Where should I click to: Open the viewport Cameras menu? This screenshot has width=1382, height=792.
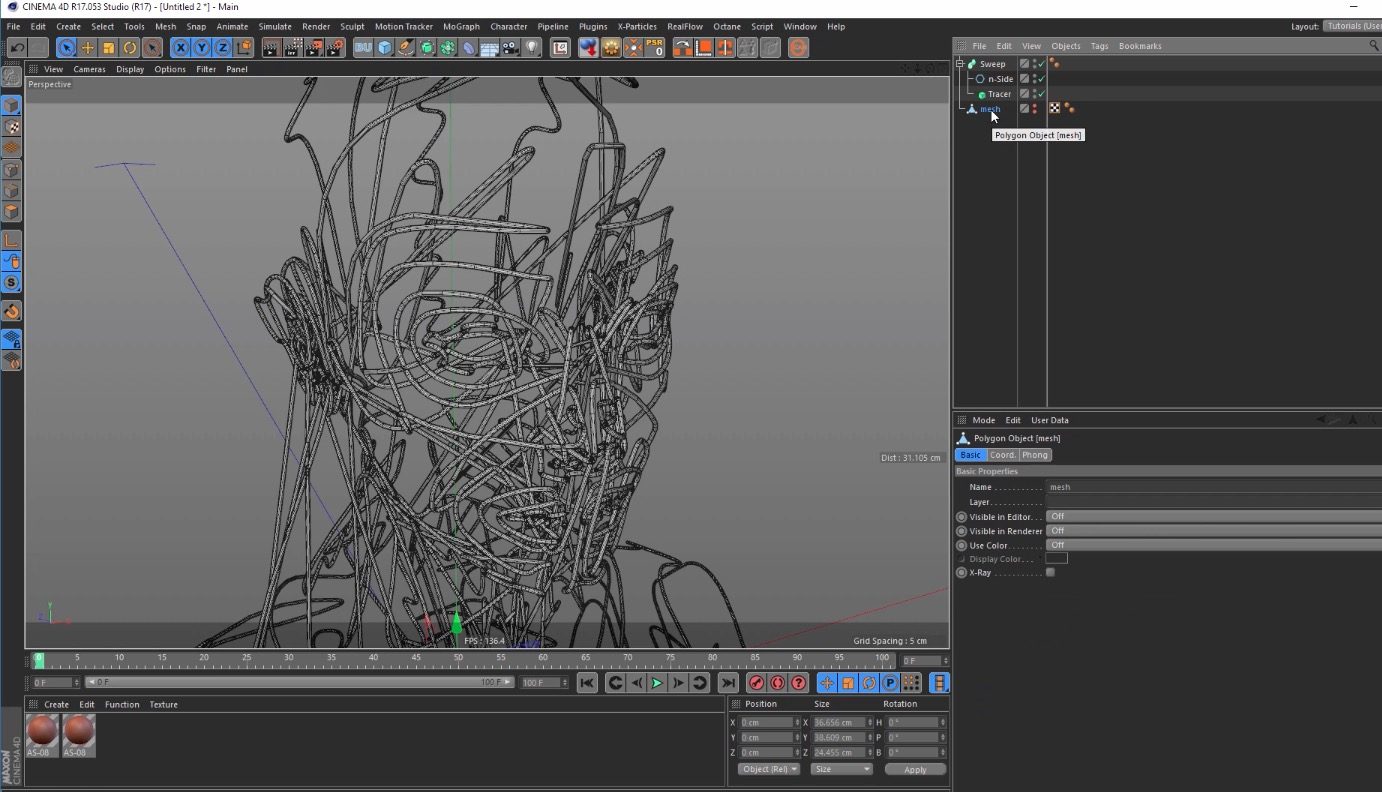coord(89,69)
